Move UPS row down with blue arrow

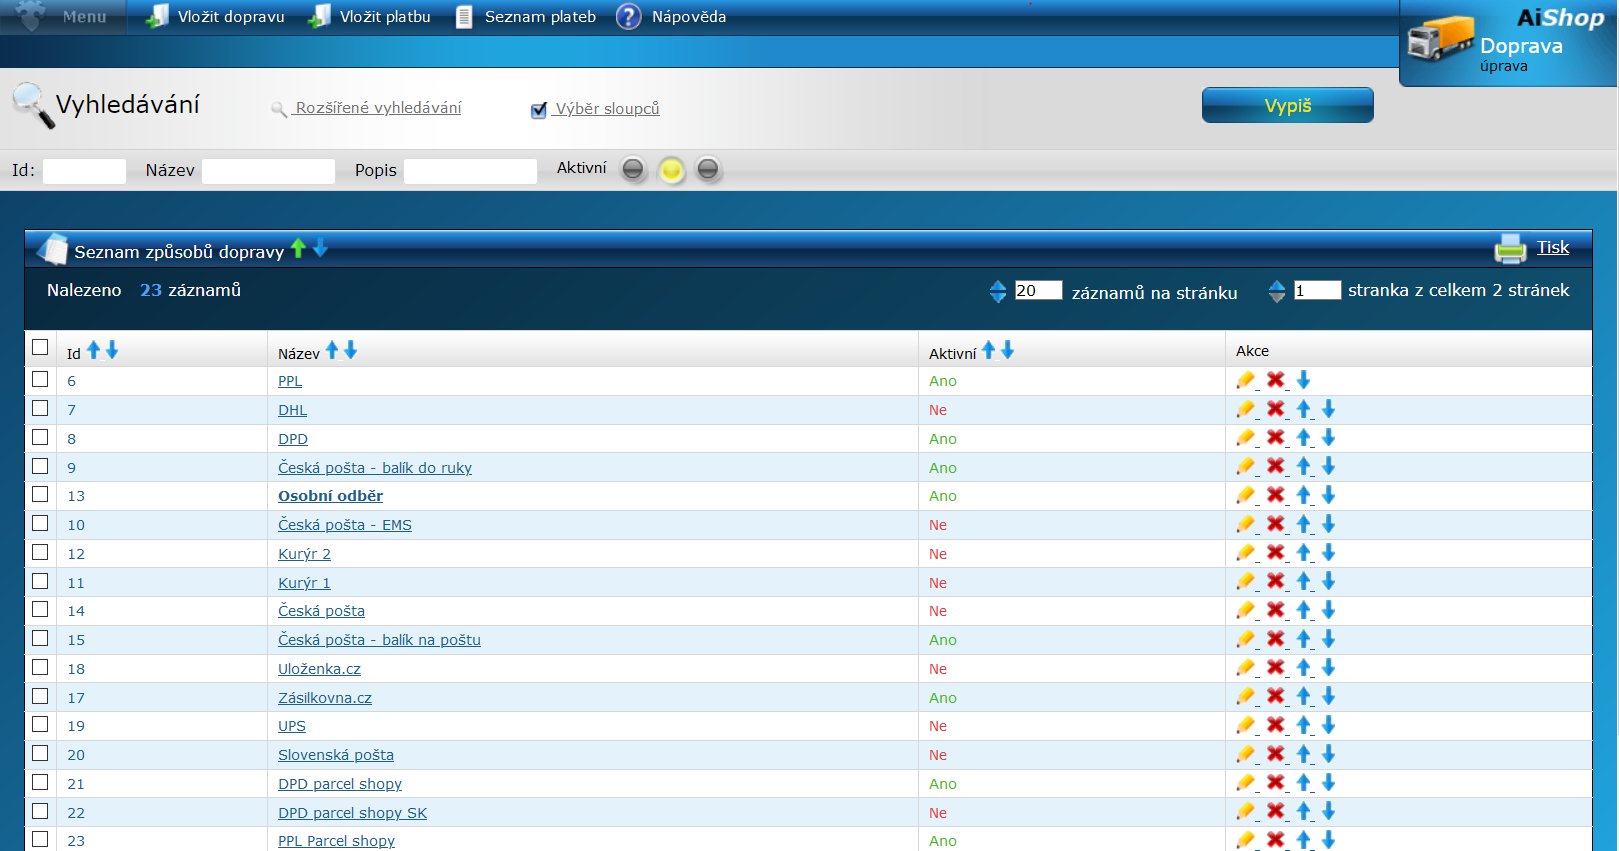click(x=1328, y=725)
